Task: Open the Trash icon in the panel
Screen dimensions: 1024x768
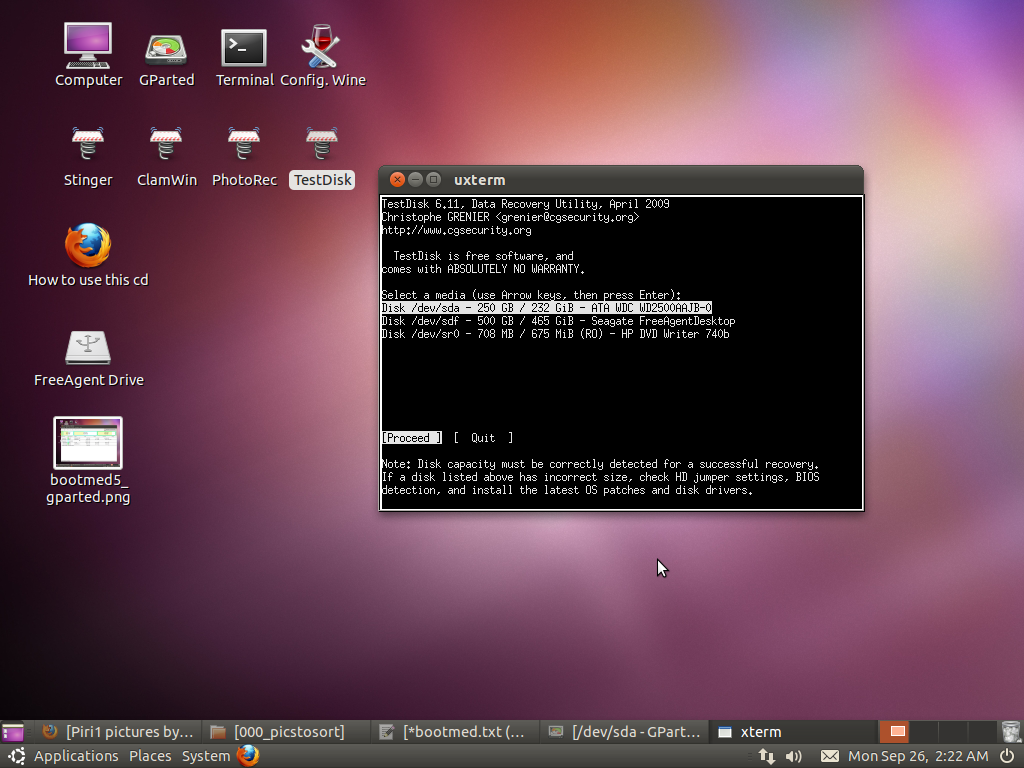Action: pyautogui.click(x=1011, y=732)
